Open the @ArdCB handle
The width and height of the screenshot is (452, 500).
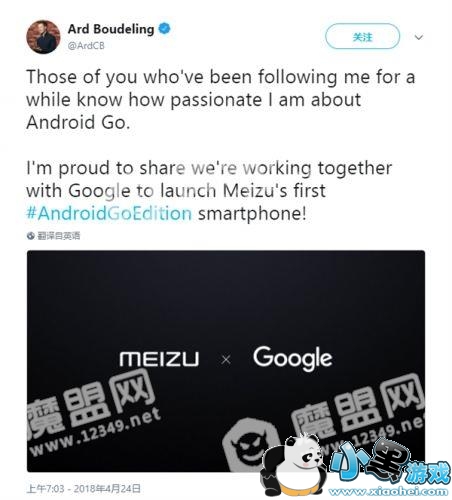coord(86,46)
